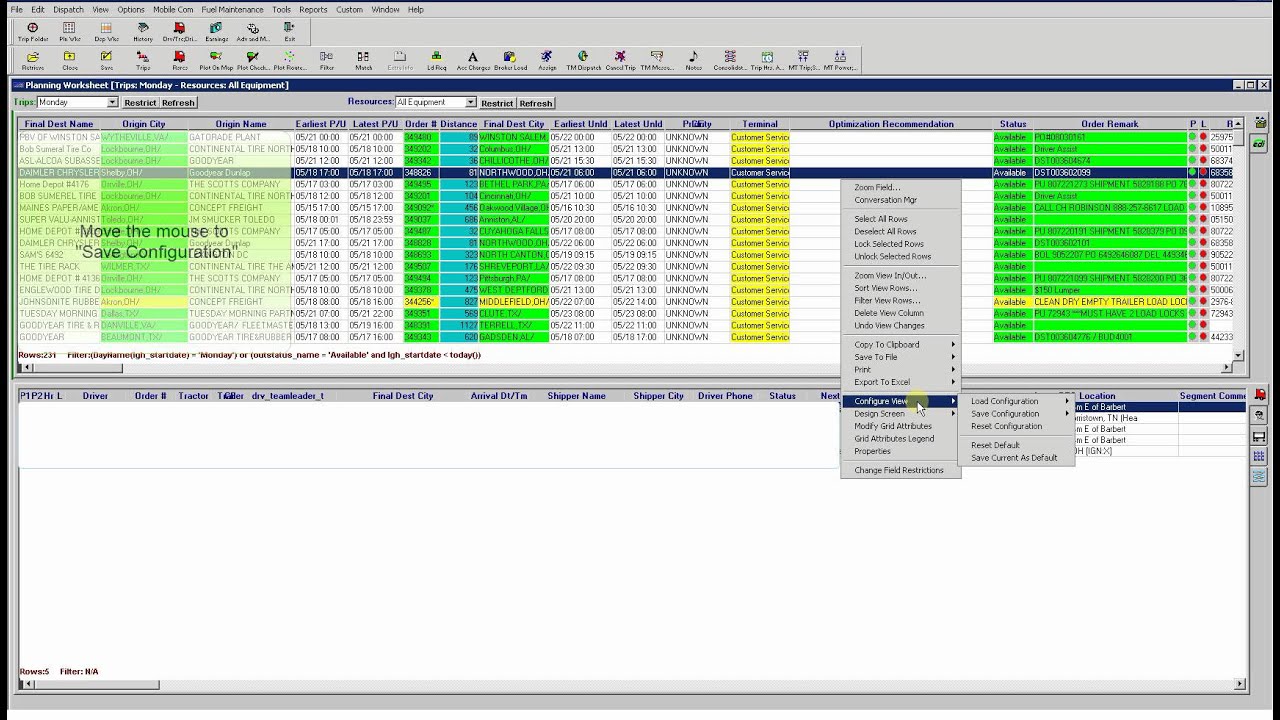Open the Mobile Com menu
Image resolution: width=1280 pixels, height=720 pixels.
point(173,9)
